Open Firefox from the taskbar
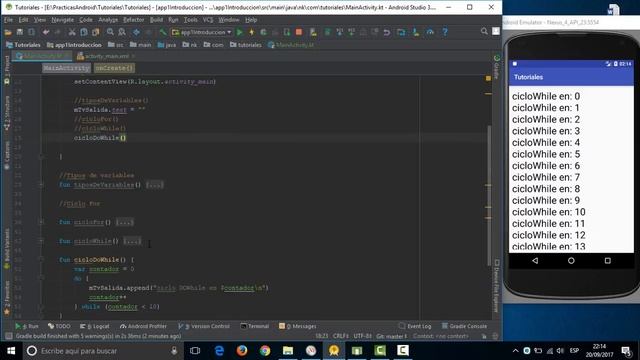Screen dimensions: 640x360 click(x=242, y=351)
